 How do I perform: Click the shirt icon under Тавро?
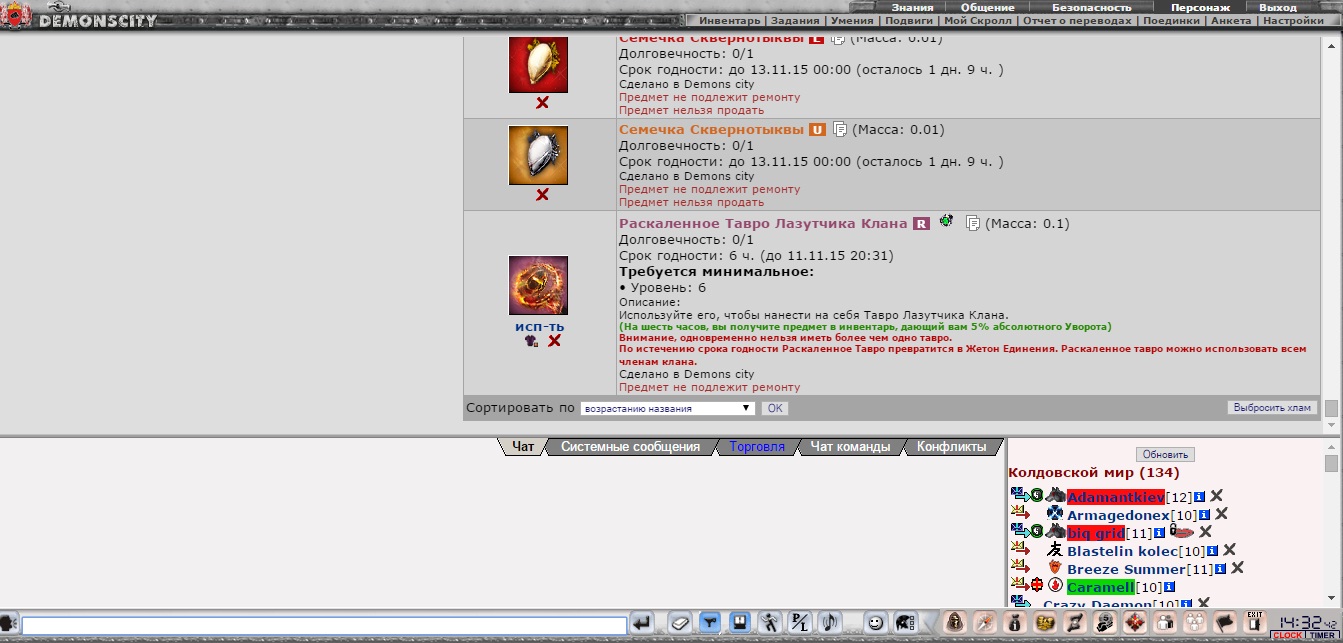tap(531, 341)
